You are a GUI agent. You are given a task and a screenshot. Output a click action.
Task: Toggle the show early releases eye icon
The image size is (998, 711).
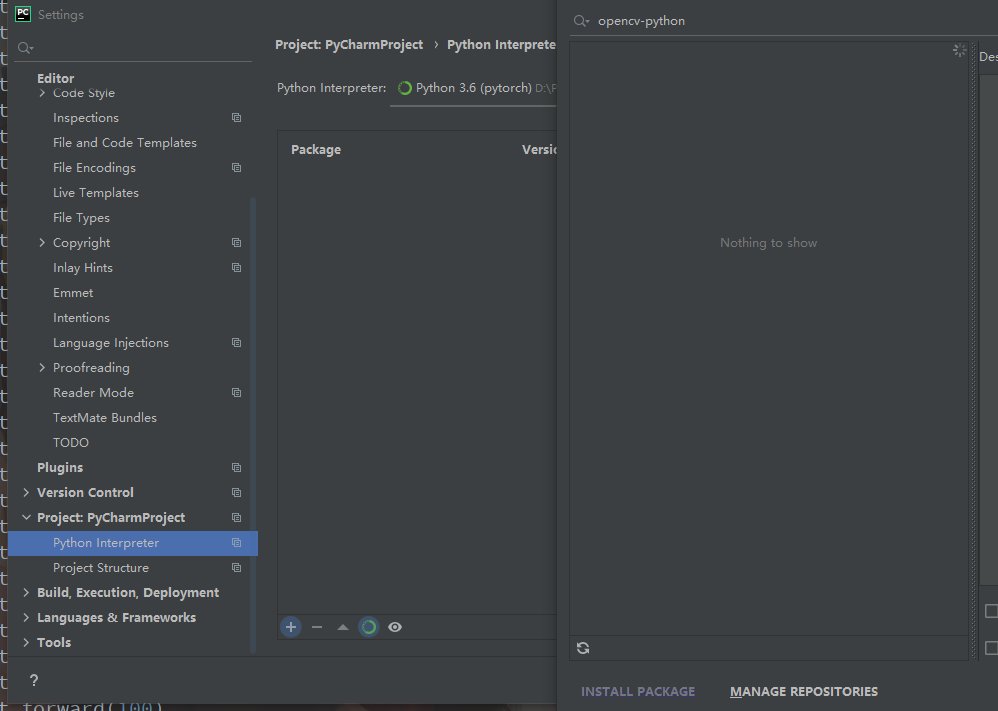tap(395, 627)
